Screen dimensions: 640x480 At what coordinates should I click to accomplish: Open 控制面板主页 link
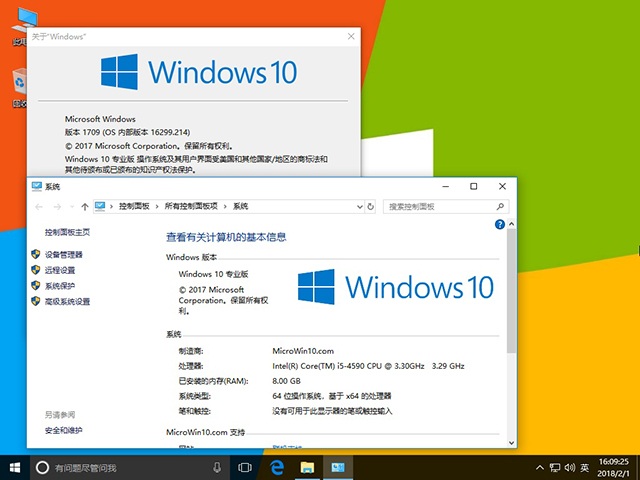67,232
